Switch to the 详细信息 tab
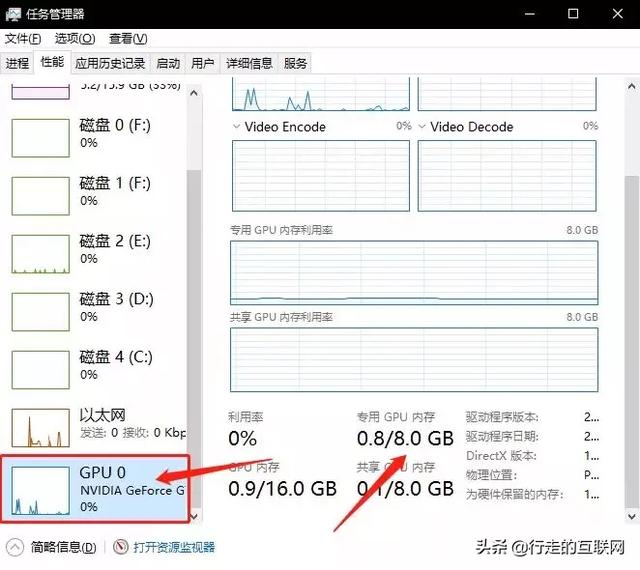 [249, 63]
